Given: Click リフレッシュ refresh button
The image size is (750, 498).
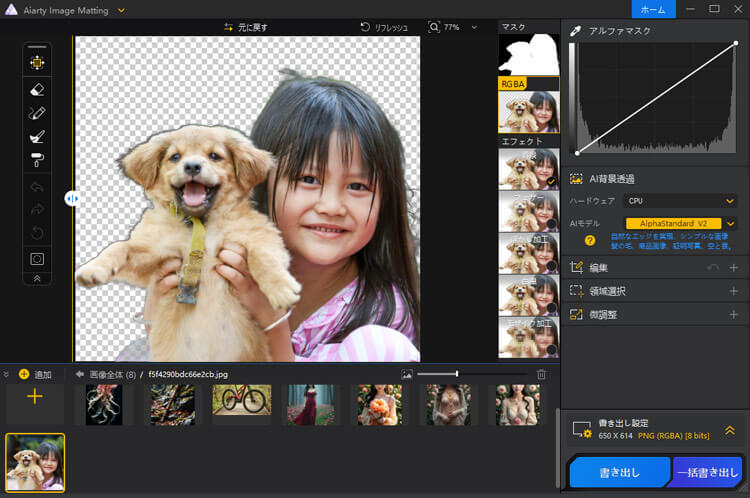Looking at the screenshot, I should [384, 27].
